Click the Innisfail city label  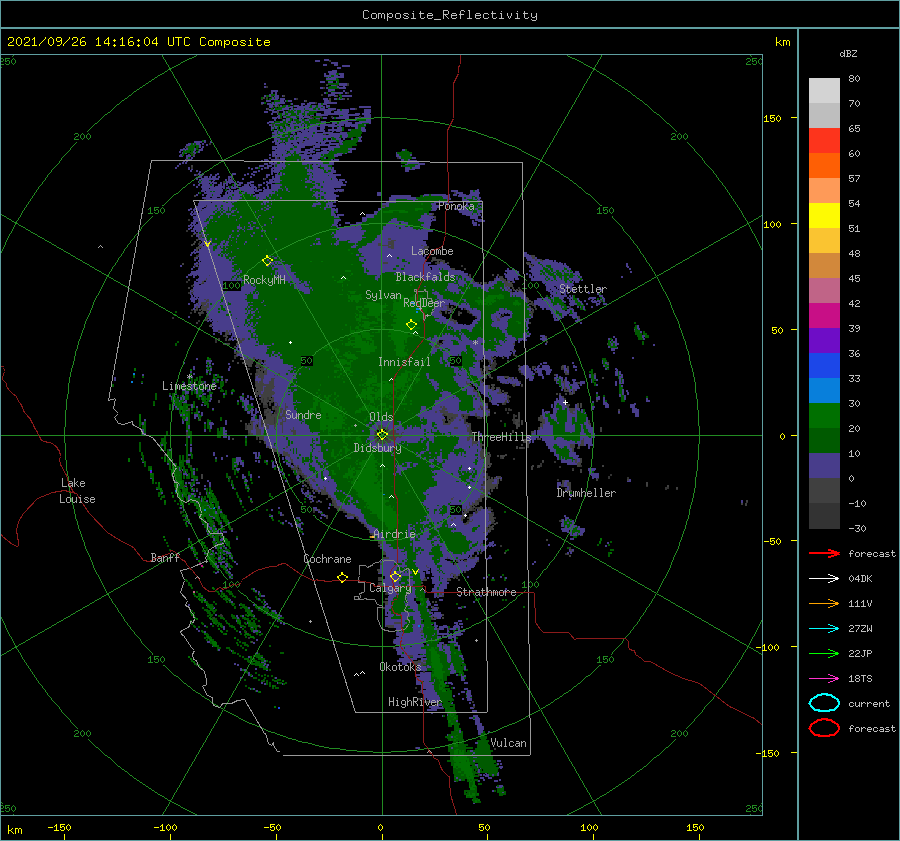coord(404,362)
